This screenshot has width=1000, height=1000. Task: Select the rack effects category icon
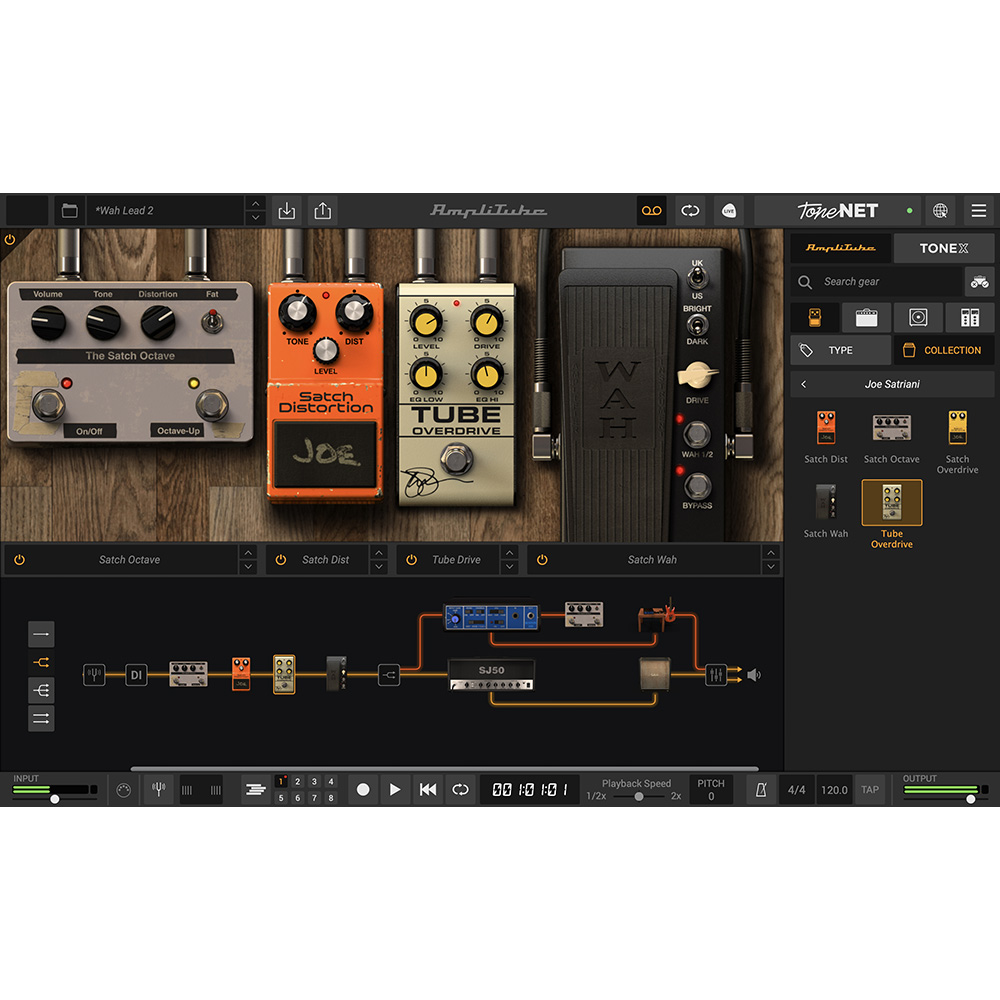[969, 317]
